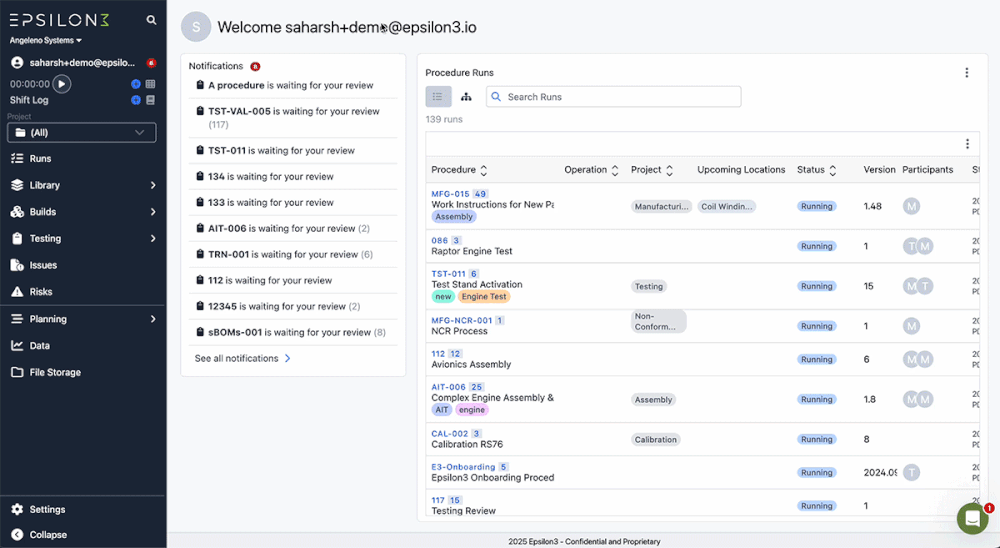Screen dimensions: 1000x548
Task: Open Library in the sidebar
Action: click(x=45, y=185)
